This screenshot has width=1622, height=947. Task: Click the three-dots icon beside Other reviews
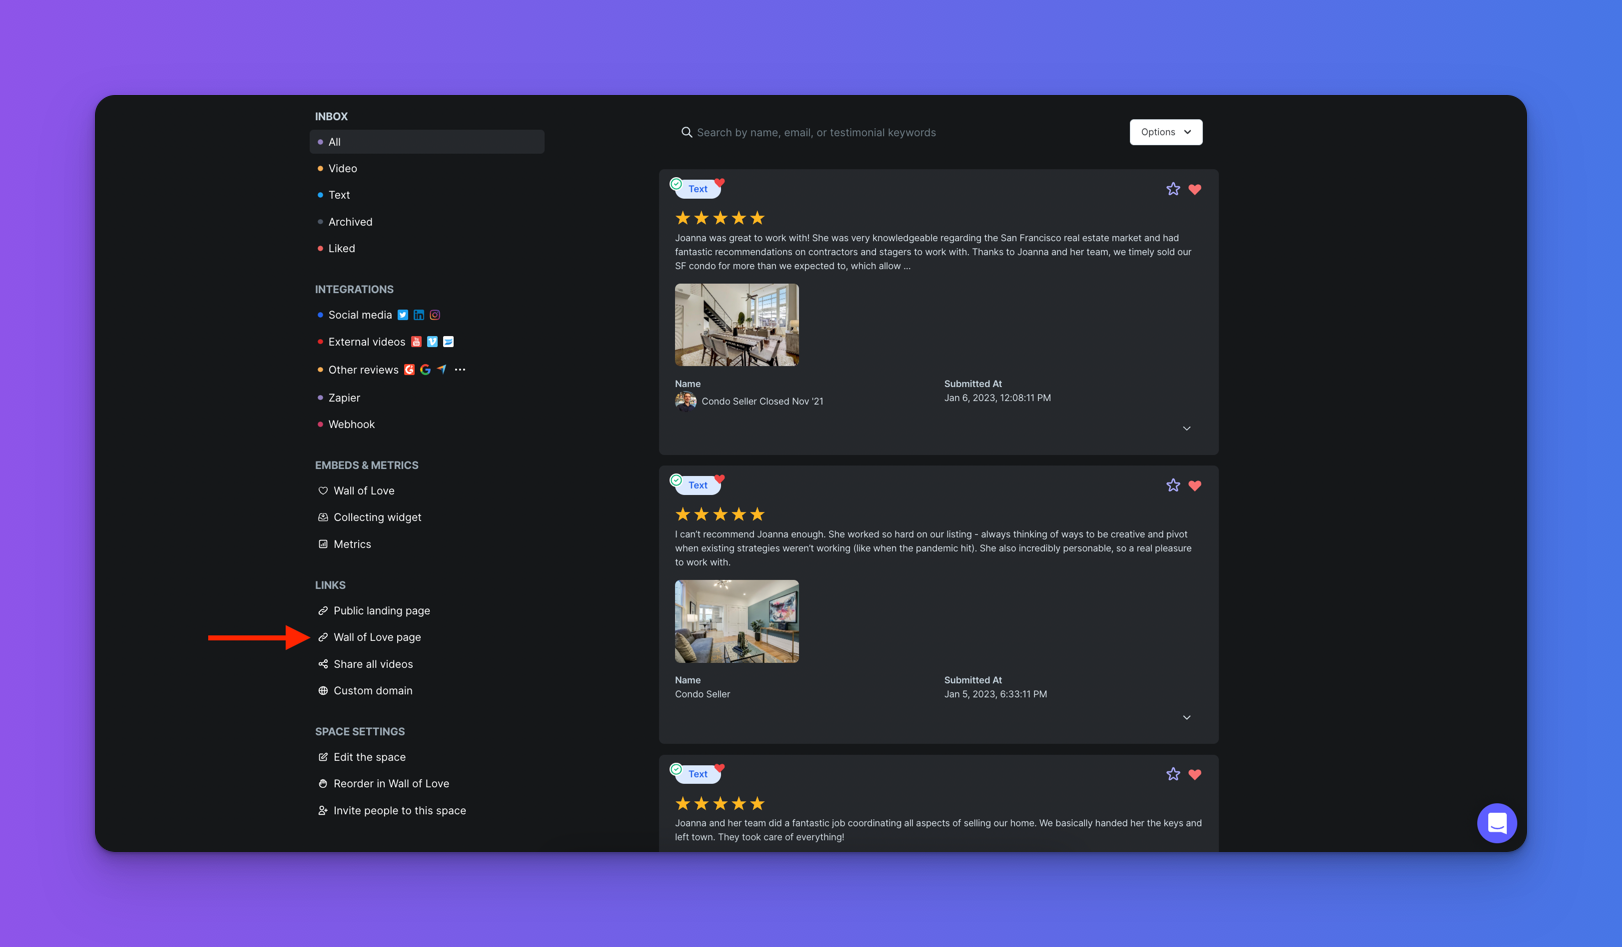[460, 370]
